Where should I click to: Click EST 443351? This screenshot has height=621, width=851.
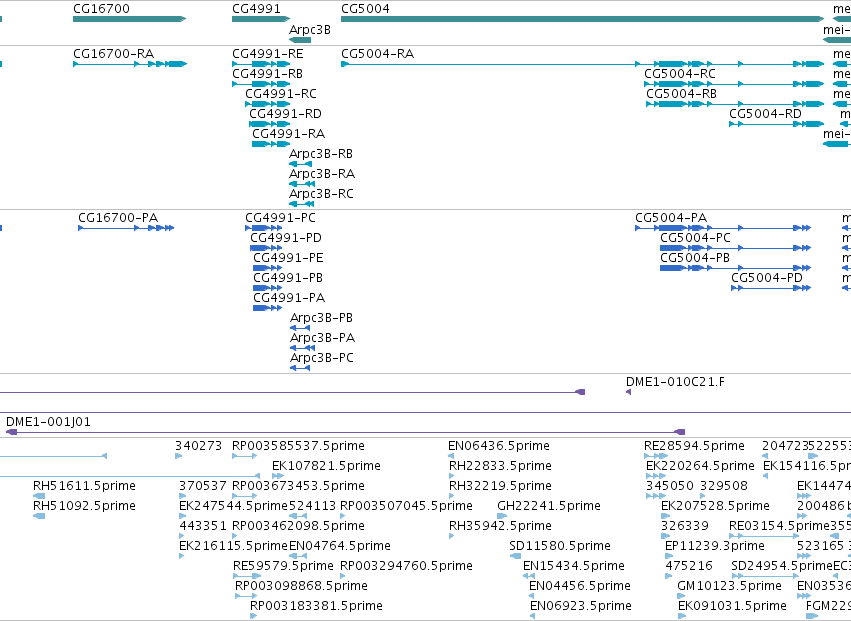(182, 536)
